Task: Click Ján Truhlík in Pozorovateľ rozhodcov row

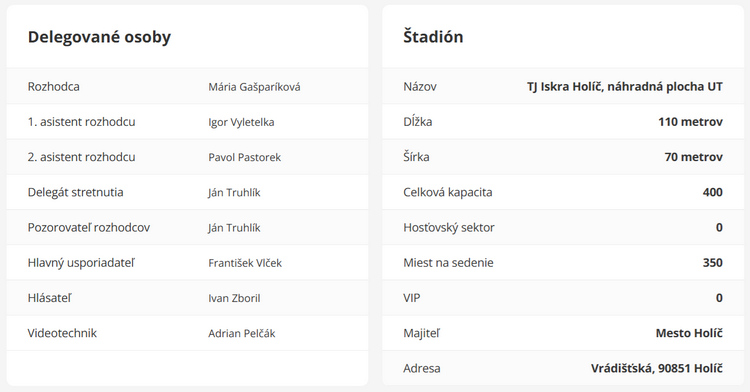Action: pos(234,228)
